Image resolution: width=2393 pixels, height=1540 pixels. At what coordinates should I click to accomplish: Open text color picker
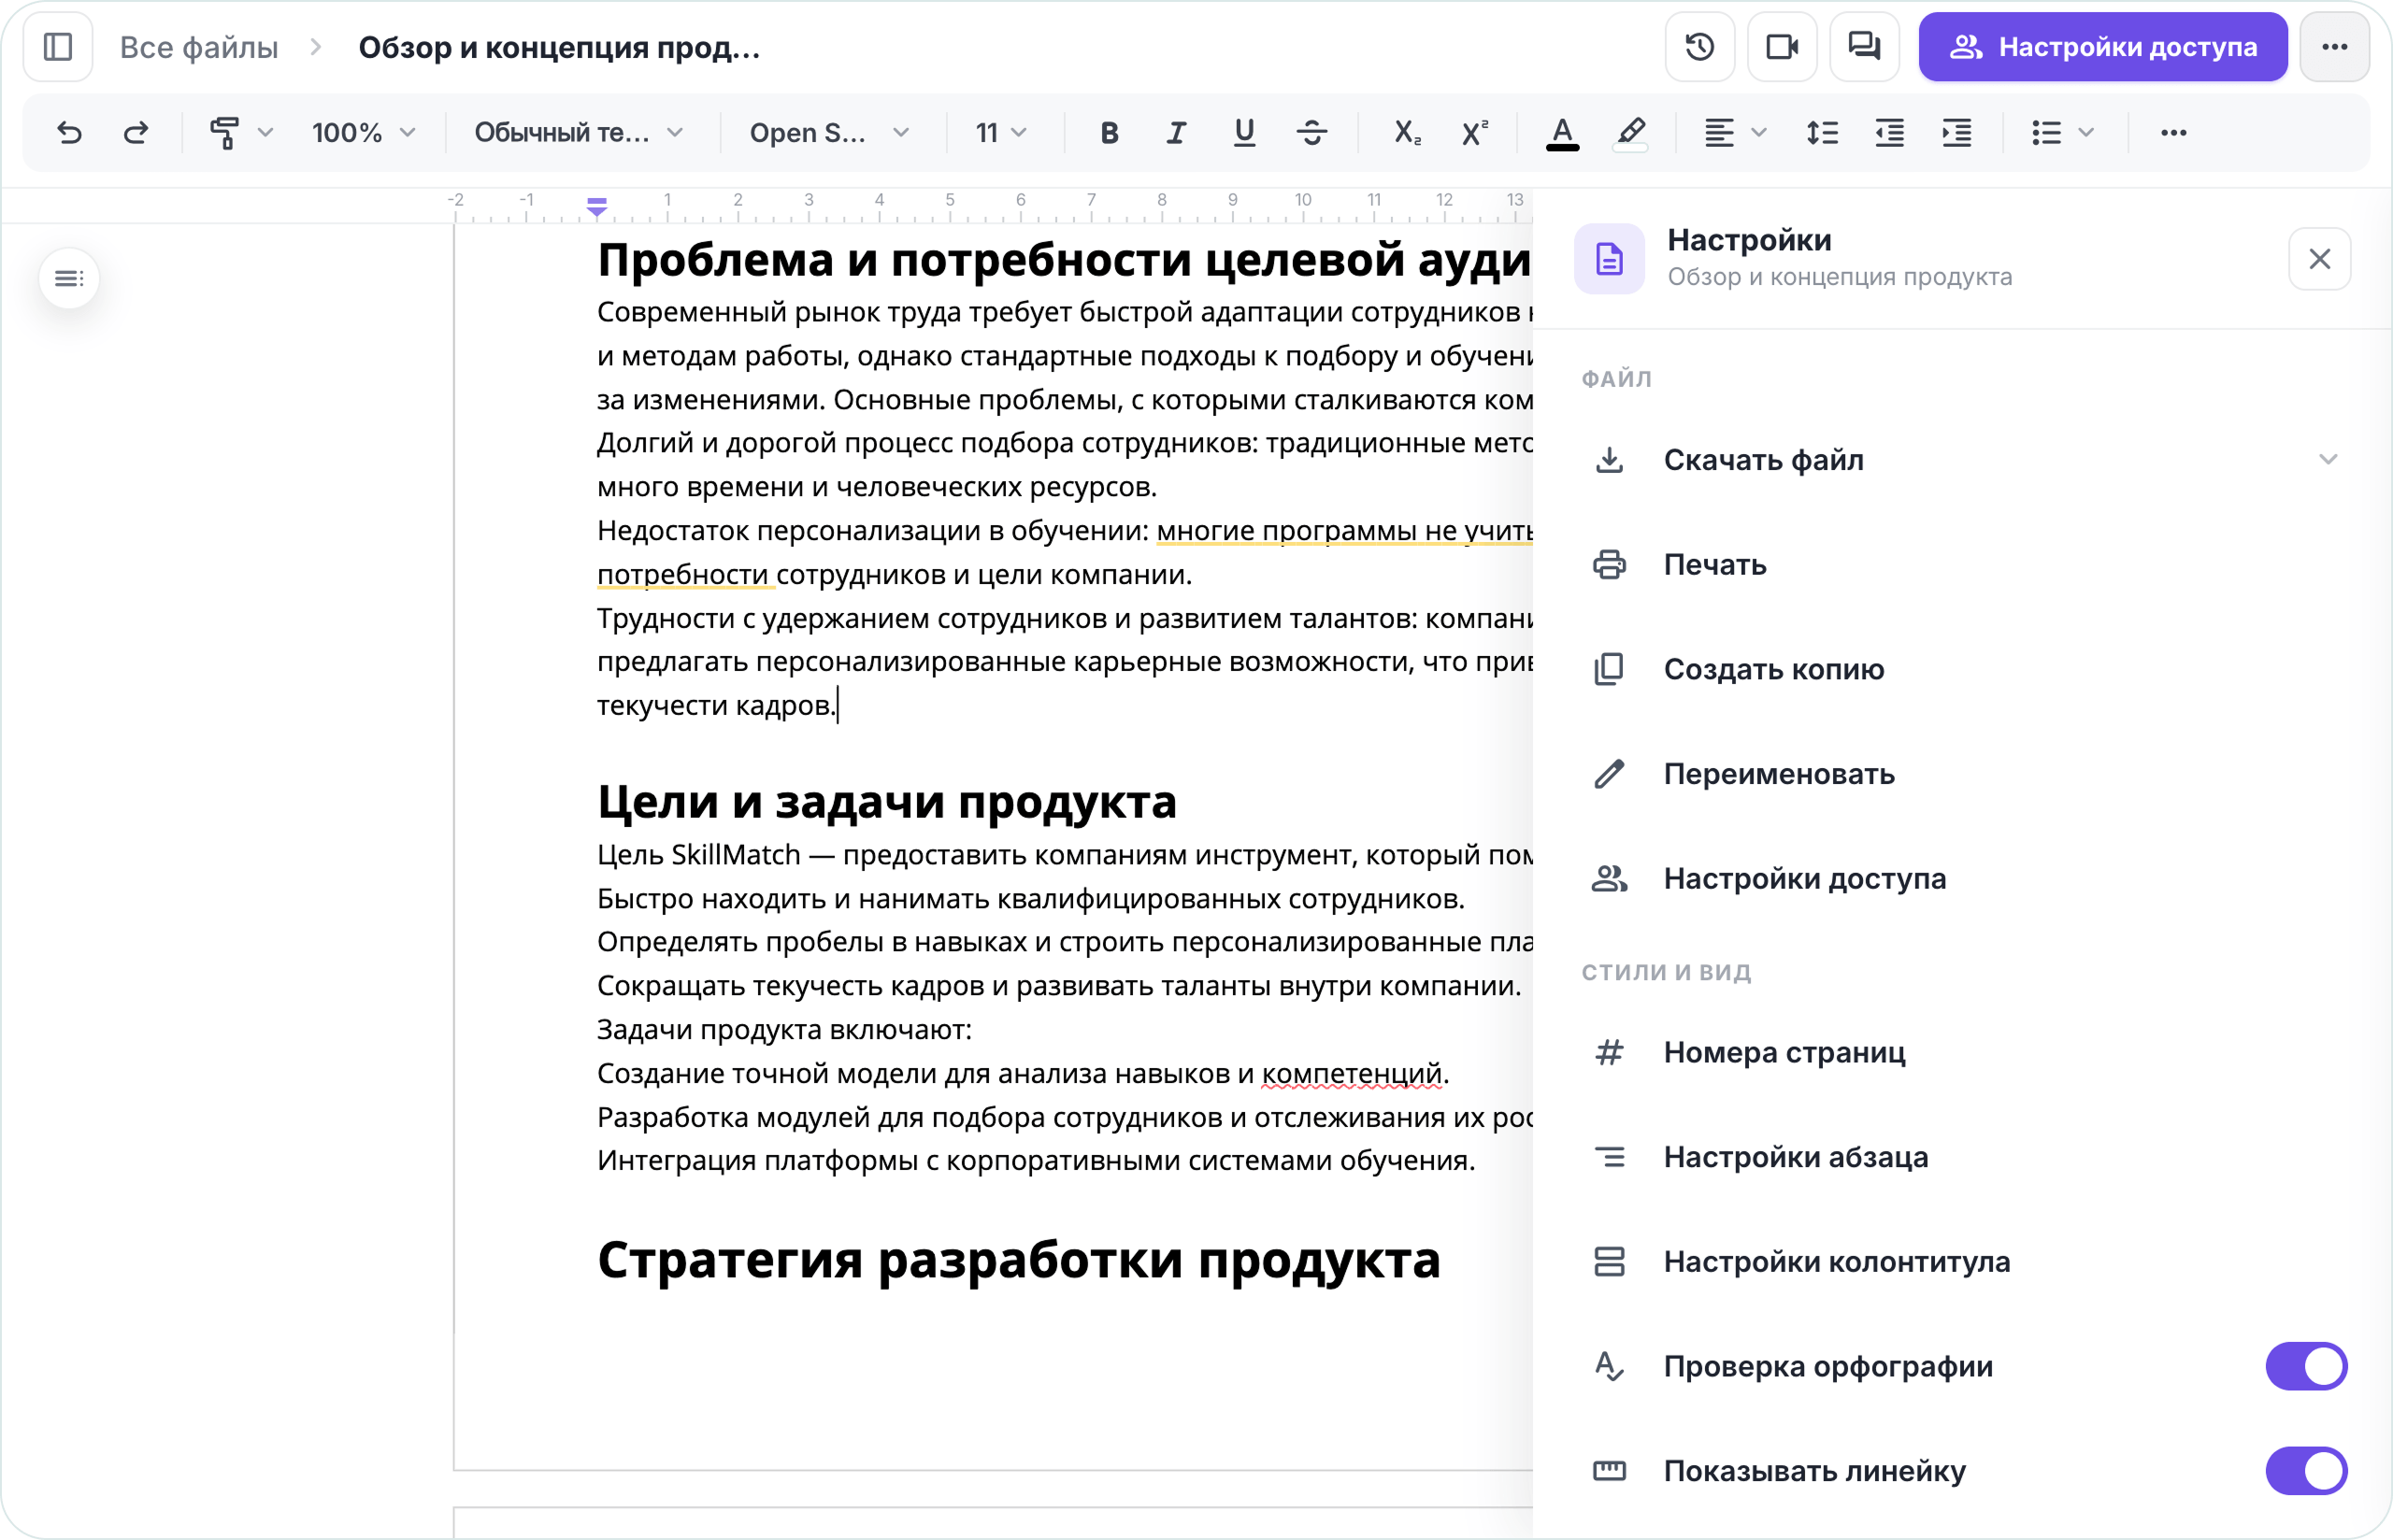(1562, 132)
